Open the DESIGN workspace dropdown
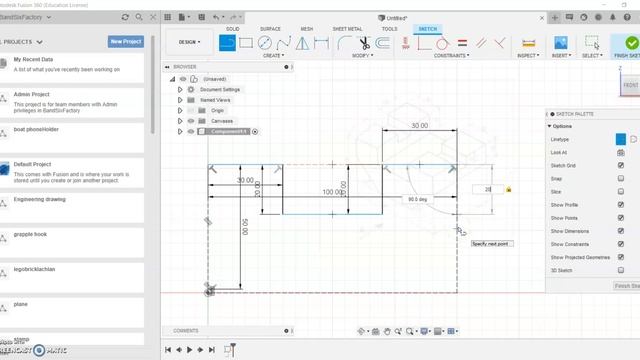 (x=189, y=42)
